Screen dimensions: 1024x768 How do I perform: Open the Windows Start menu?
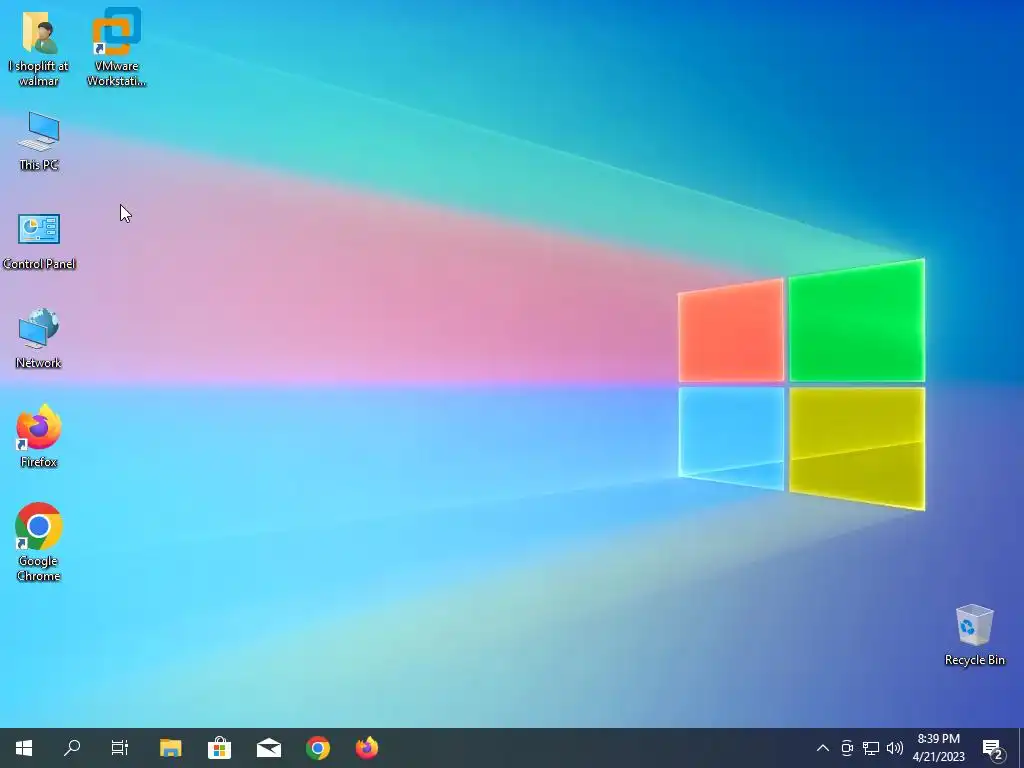coord(24,748)
